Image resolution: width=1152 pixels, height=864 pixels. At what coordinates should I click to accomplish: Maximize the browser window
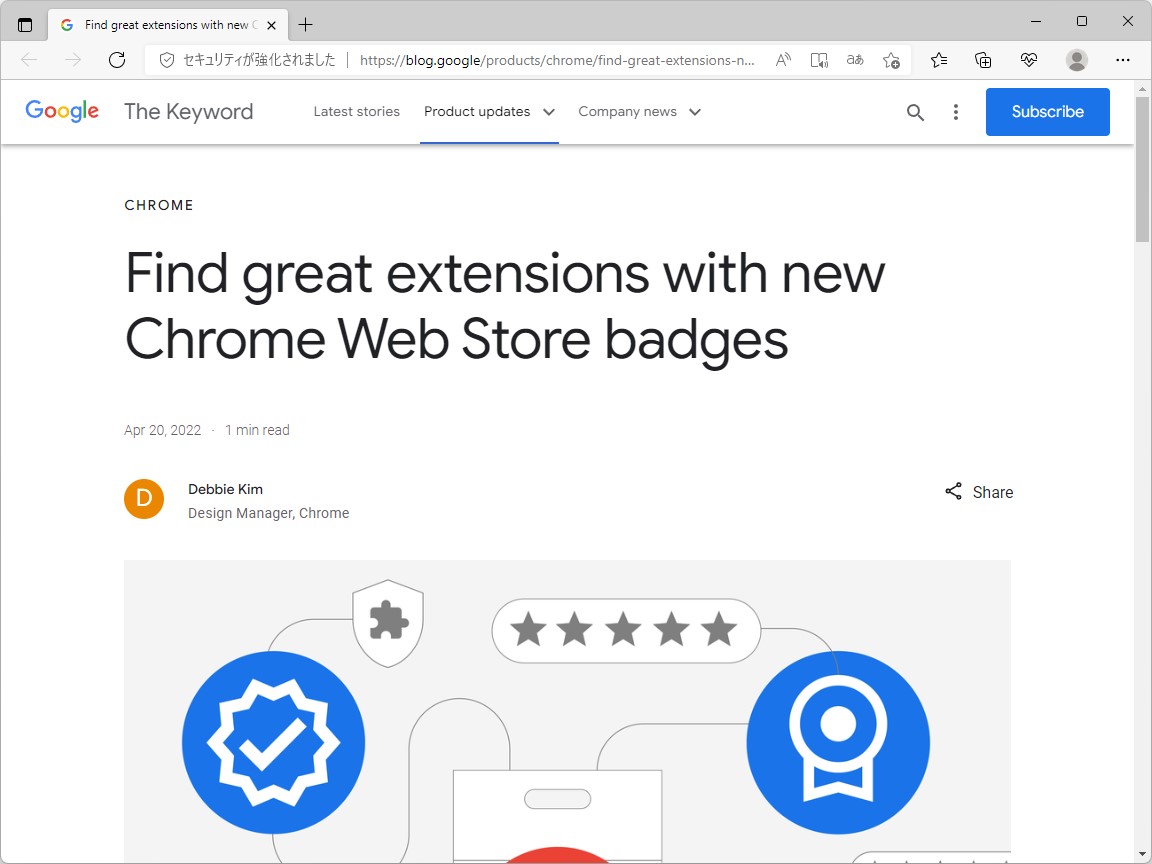[x=1081, y=21]
